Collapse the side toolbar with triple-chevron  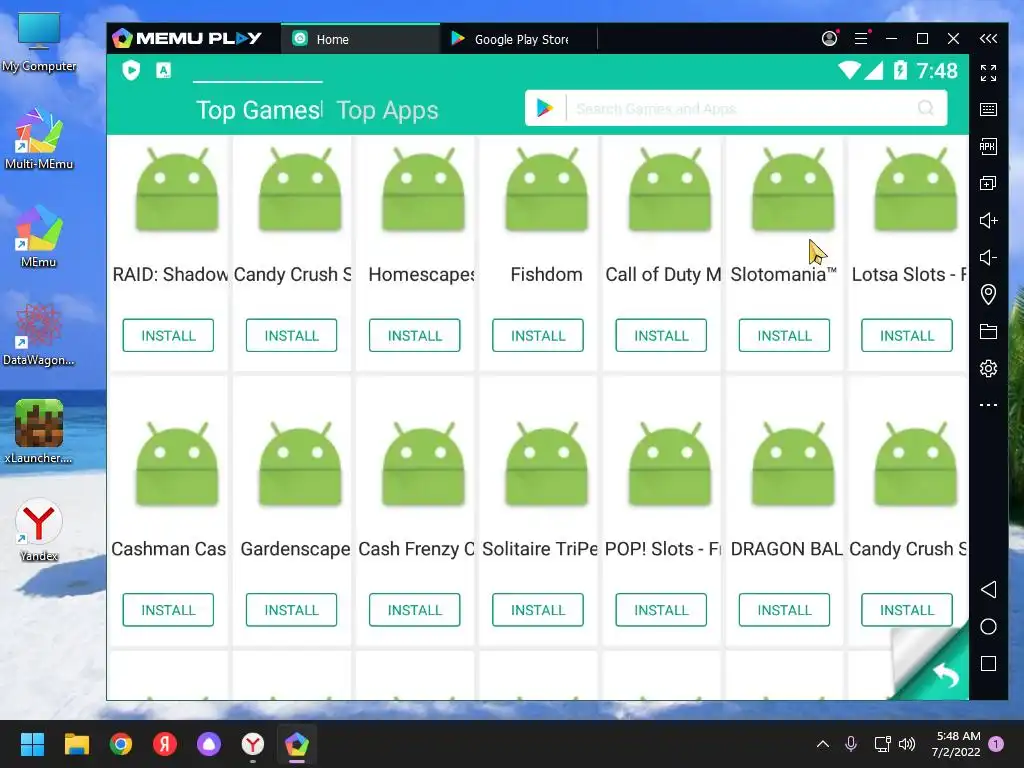(x=988, y=39)
